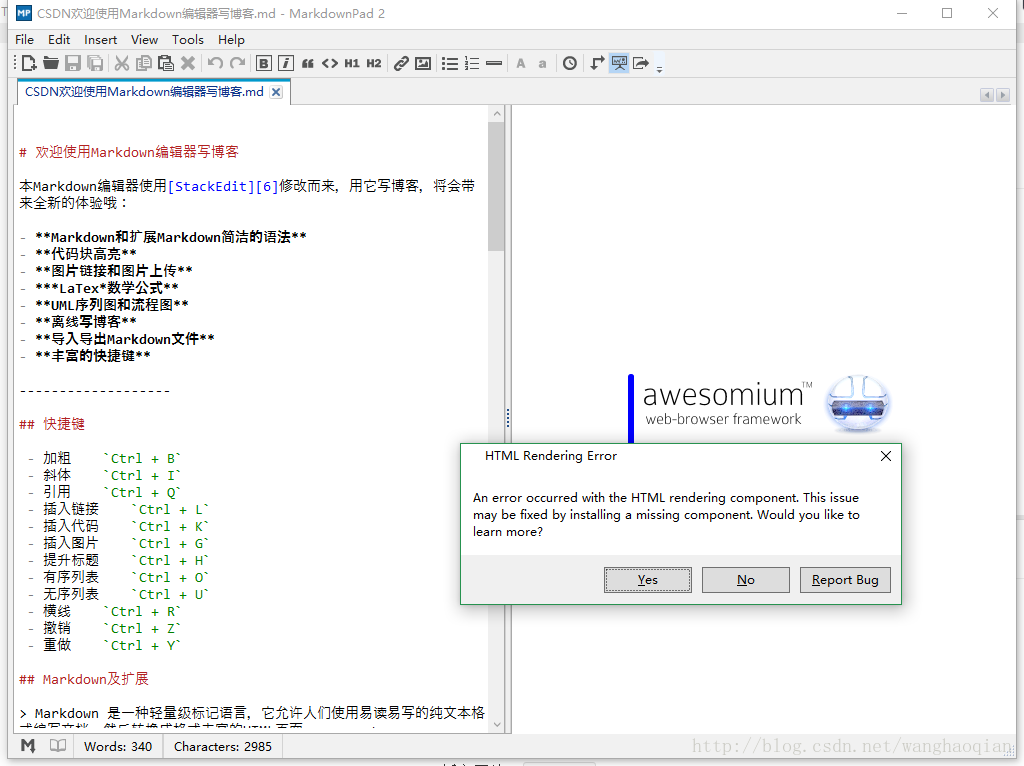Screen dimensions: 1024x766
Task: Apply italic formatting
Action: [x=285, y=63]
